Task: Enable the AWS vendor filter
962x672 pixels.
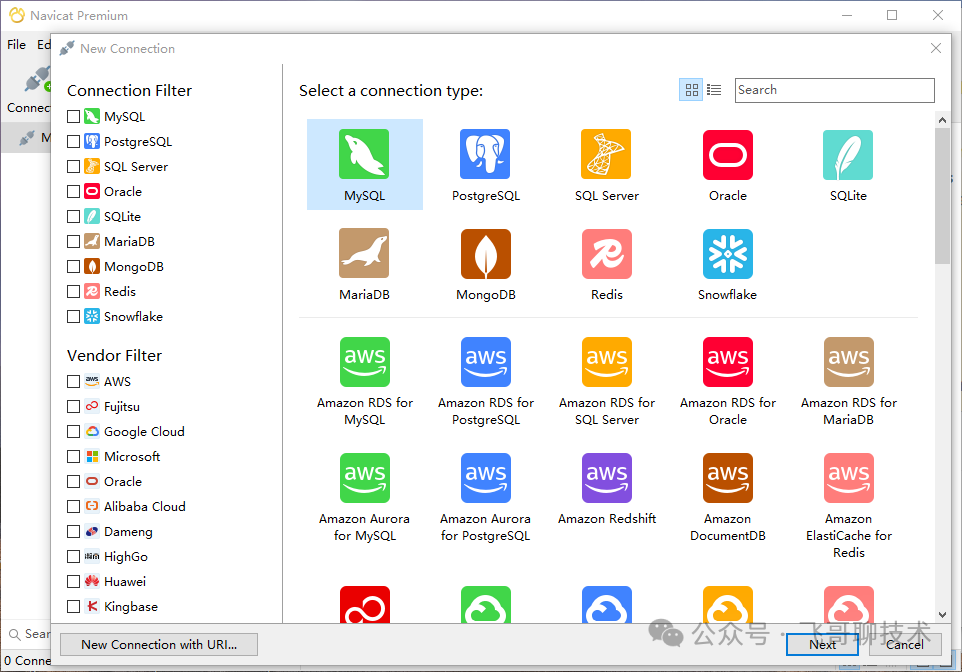Action: point(74,382)
